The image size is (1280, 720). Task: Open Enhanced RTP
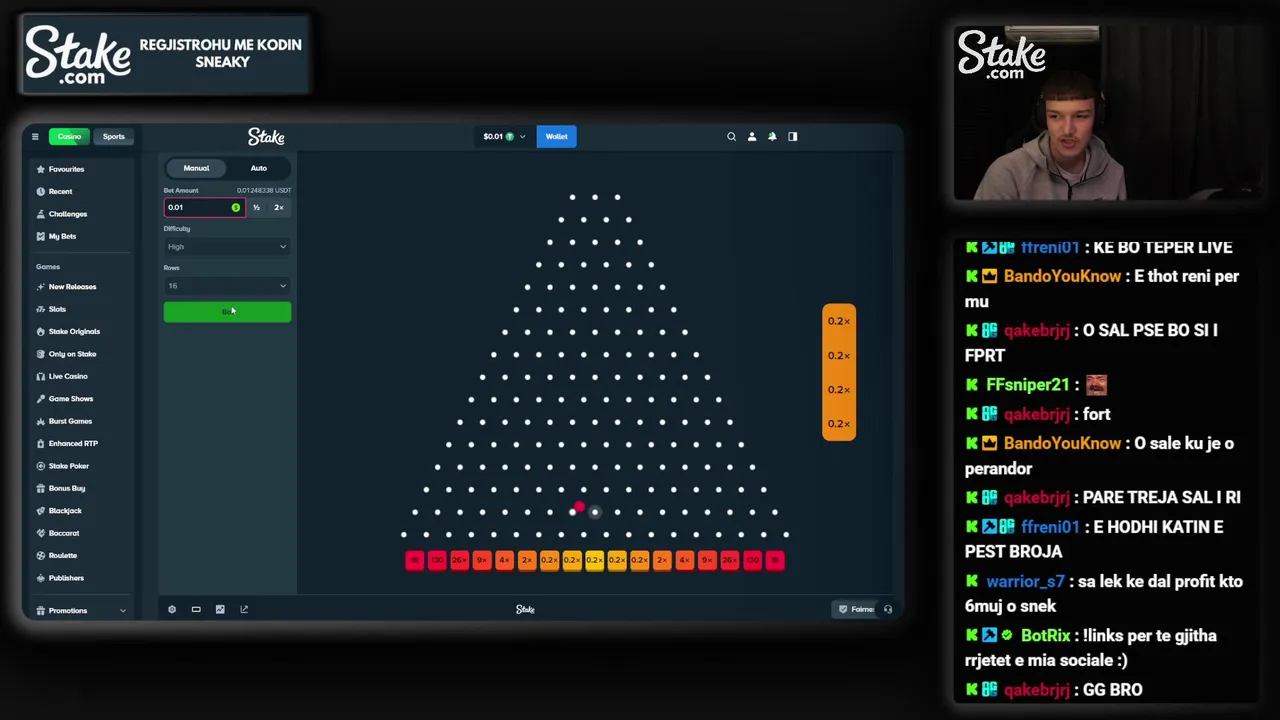tap(73, 443)
